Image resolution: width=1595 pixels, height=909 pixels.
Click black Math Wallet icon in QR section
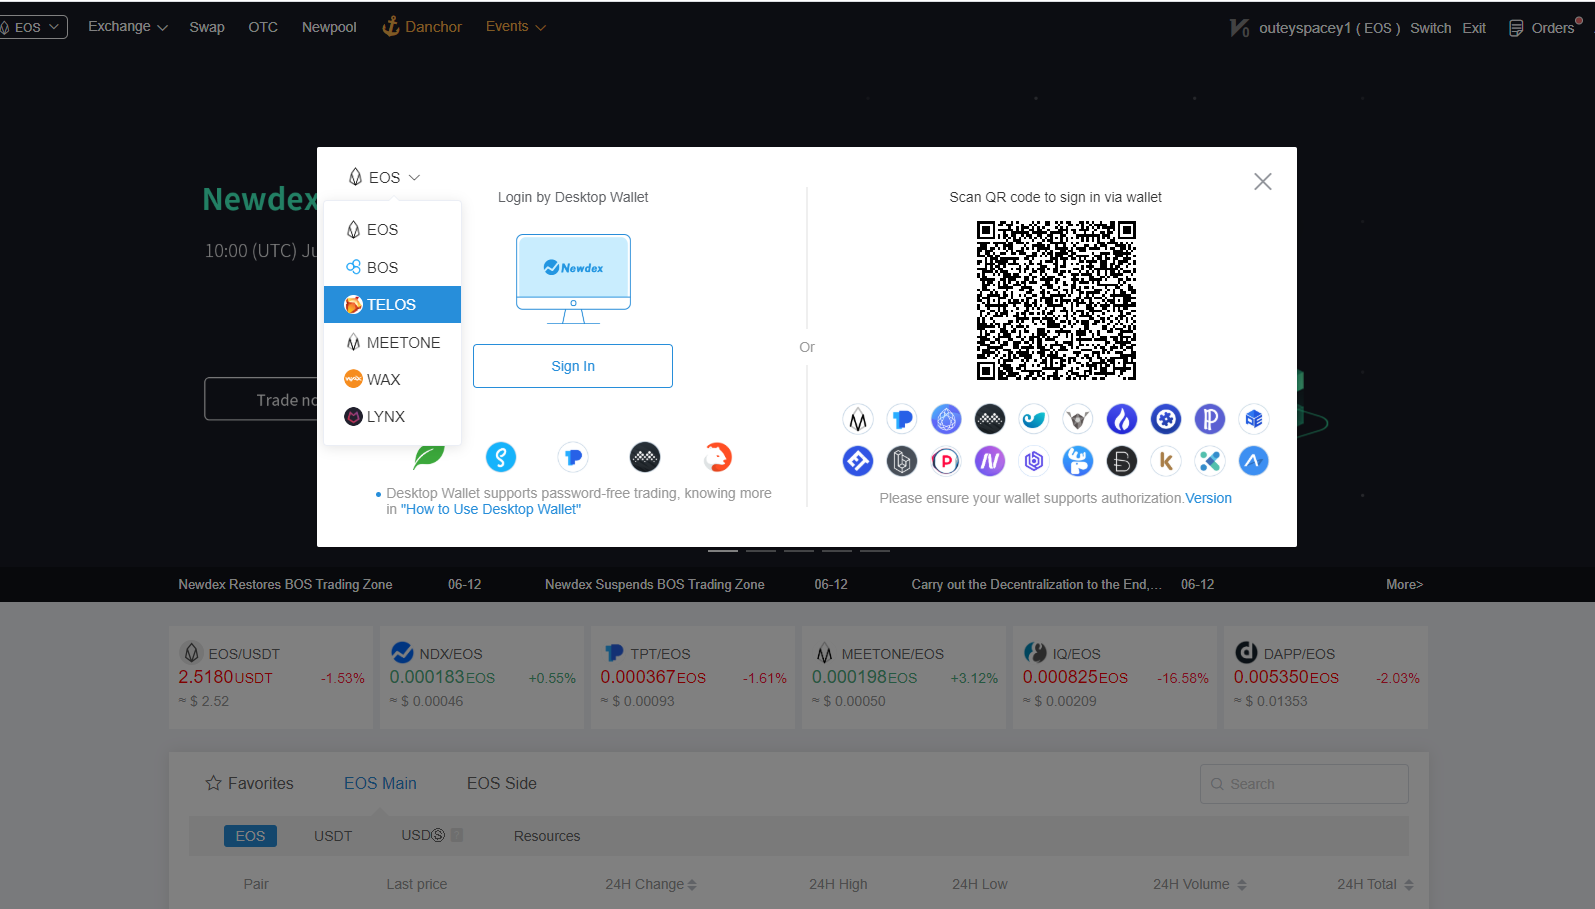(x=990, y=419)
